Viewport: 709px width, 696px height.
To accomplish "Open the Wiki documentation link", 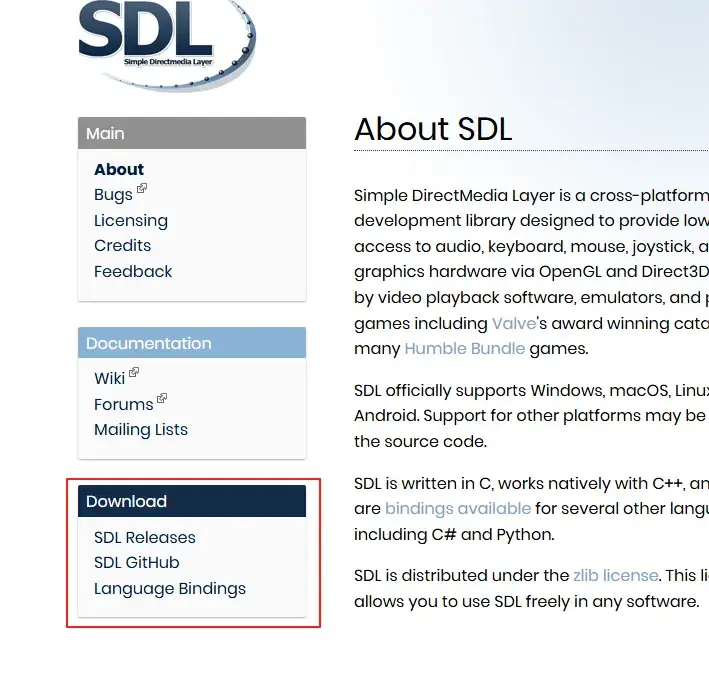I will [109, 379].
